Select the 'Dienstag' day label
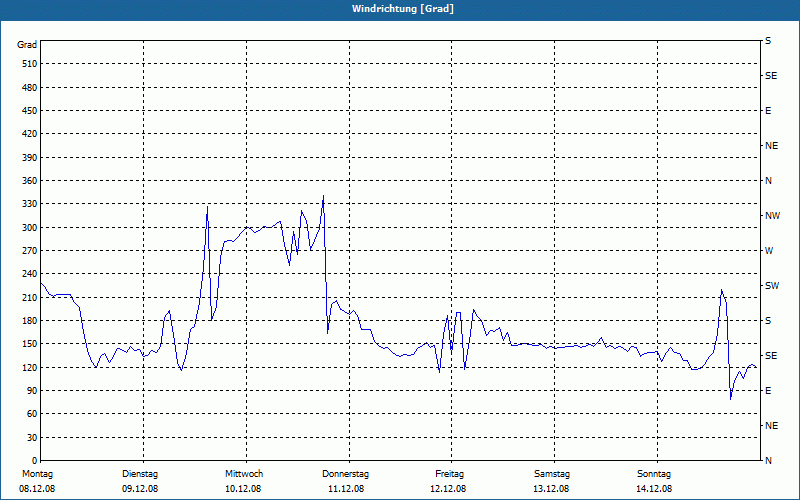This screenshot has height=500, width=800. tap(140, 474)
